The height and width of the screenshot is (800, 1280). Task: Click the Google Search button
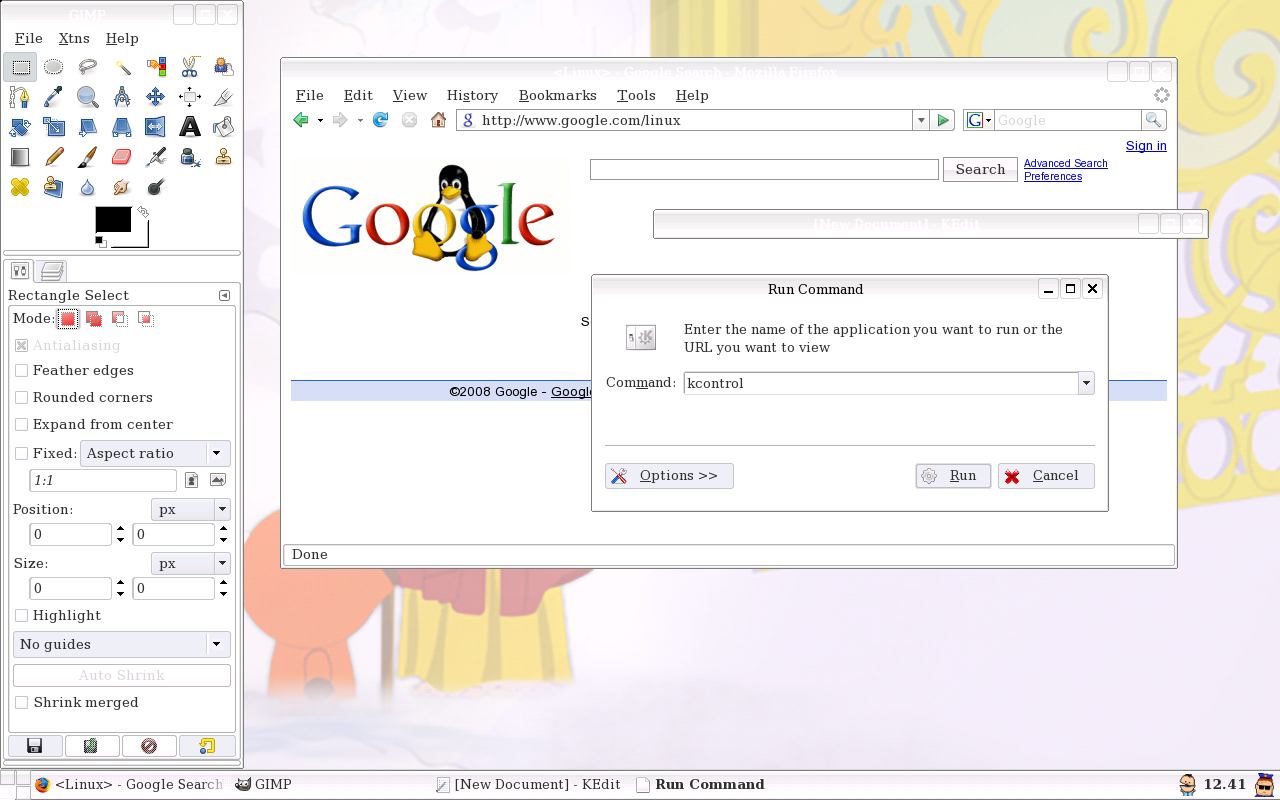(x=980, y=169)
